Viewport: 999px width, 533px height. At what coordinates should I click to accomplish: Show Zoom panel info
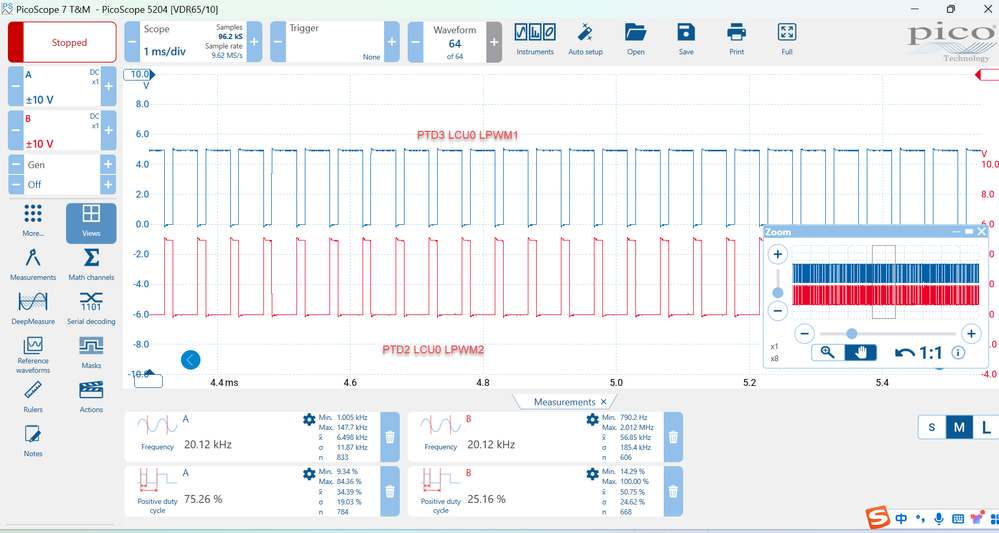coord(958,352)
